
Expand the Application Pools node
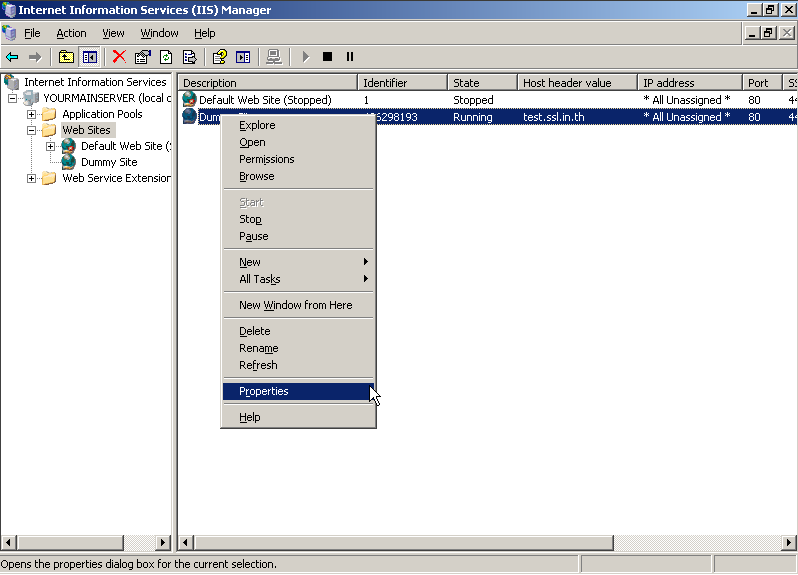(x=32, y=114)
